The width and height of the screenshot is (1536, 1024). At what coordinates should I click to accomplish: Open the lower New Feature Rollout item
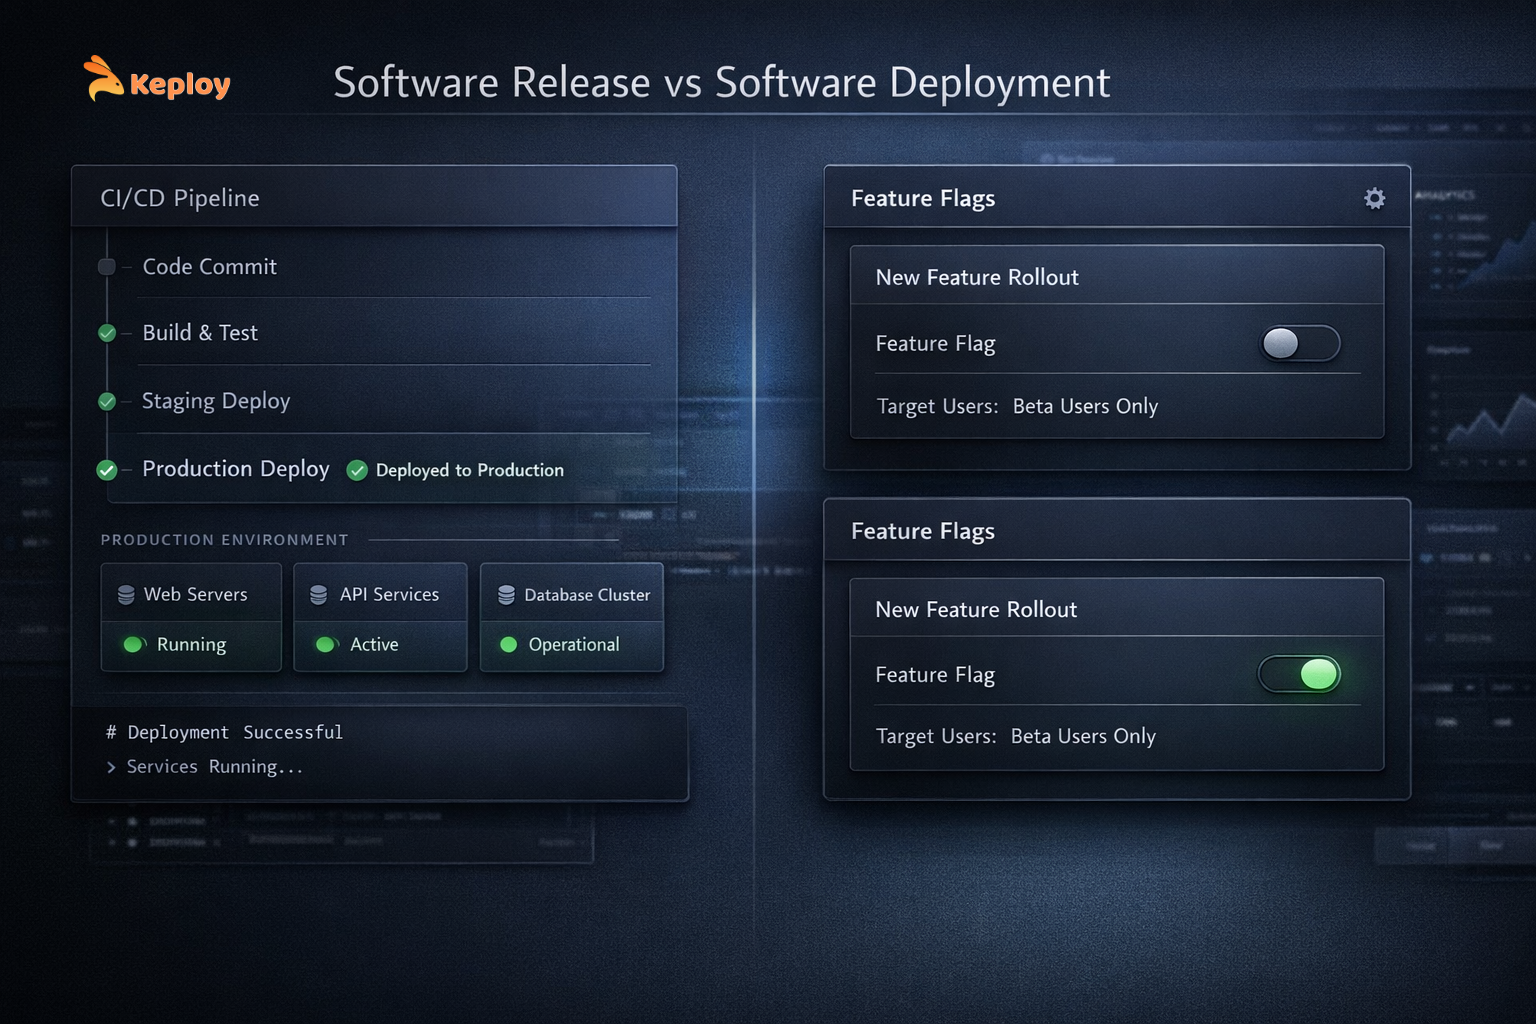click(x=977, y=609)
